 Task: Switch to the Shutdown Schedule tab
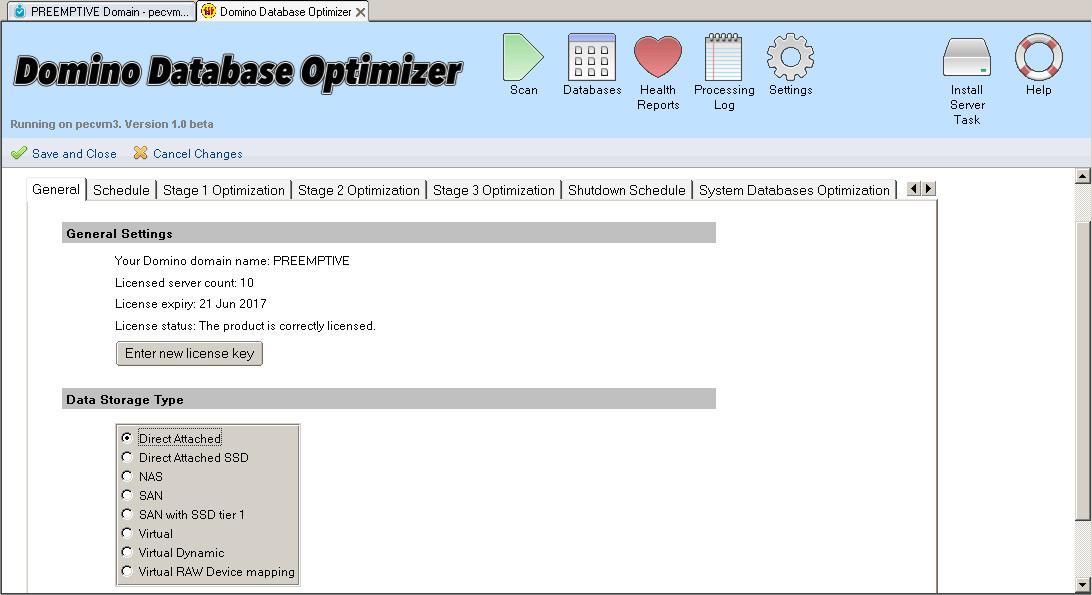coord(627,189)
